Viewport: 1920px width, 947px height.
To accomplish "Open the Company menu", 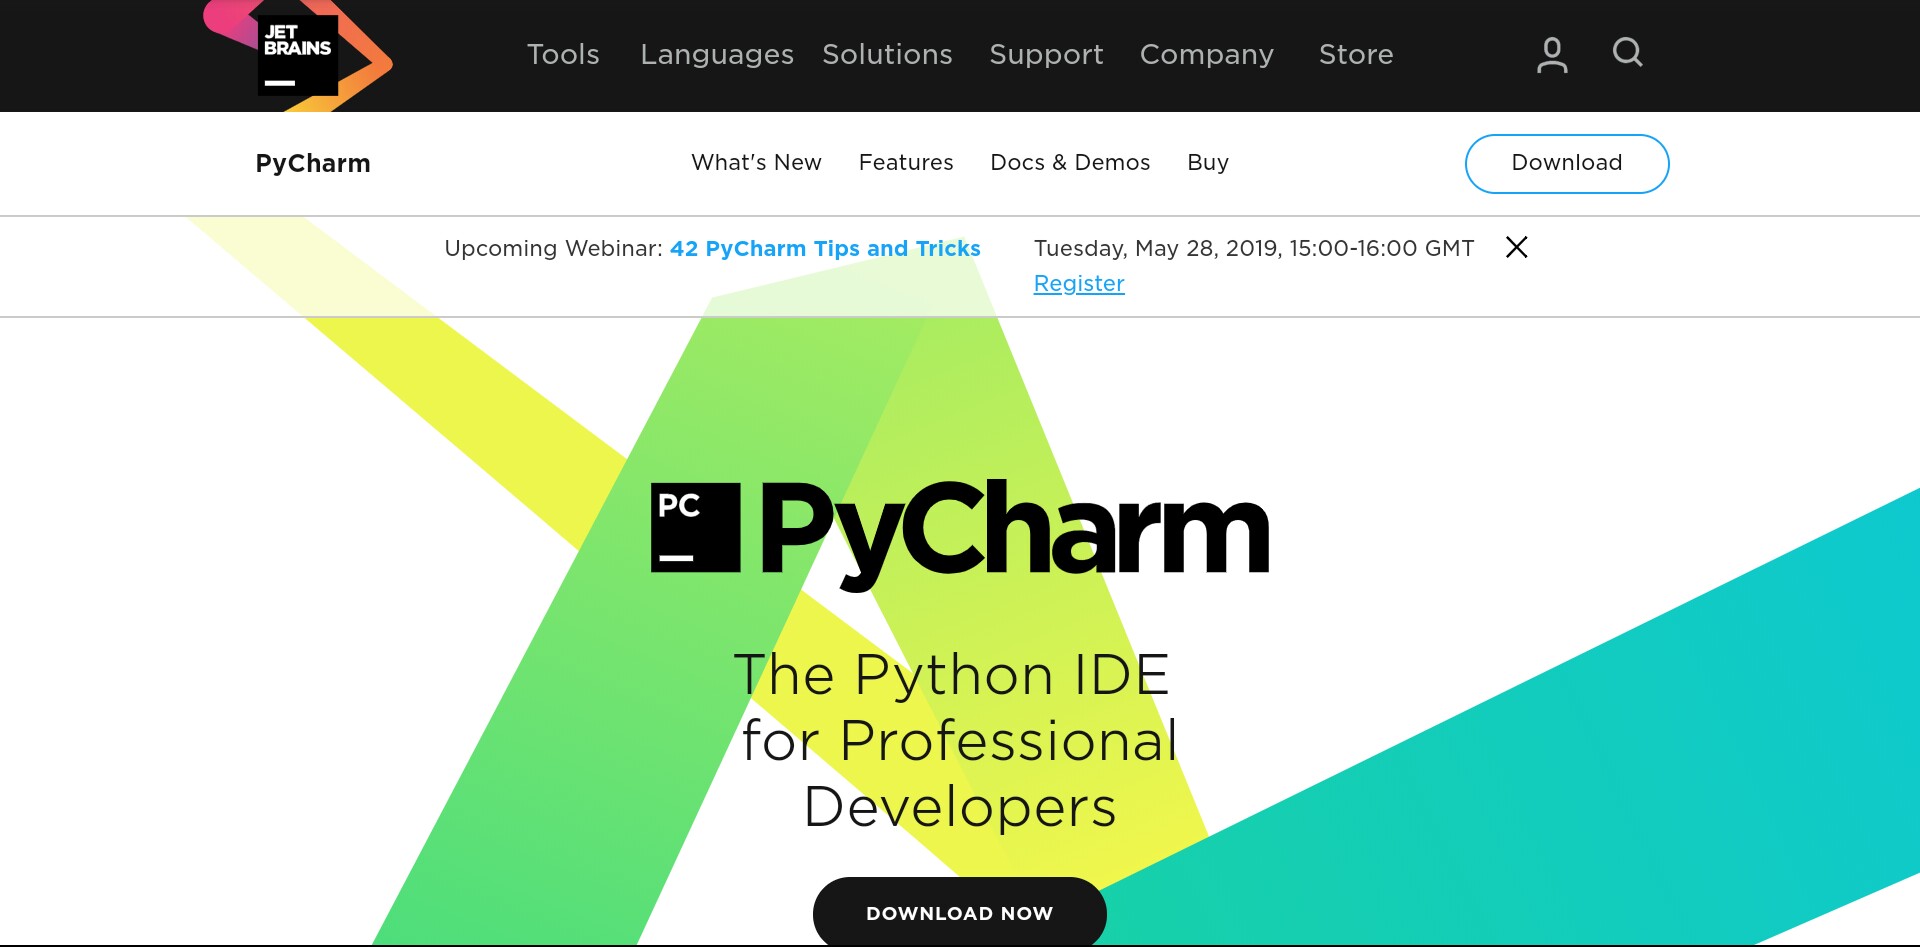I will click(x=1206, y=55).
